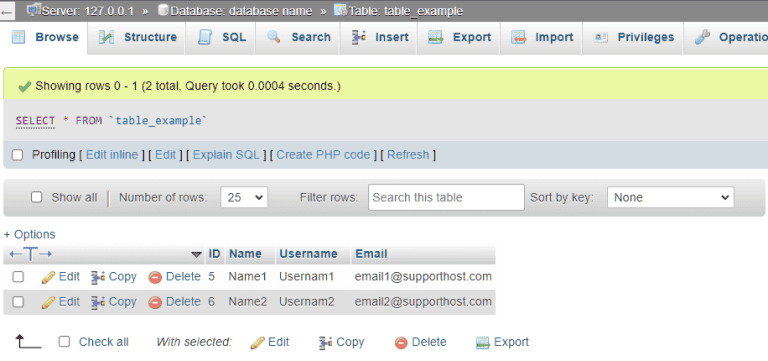The image size is (768, 361).
Task: Click With selected Delete red icon
Action: pyautogui.click(x=401, y=343)
